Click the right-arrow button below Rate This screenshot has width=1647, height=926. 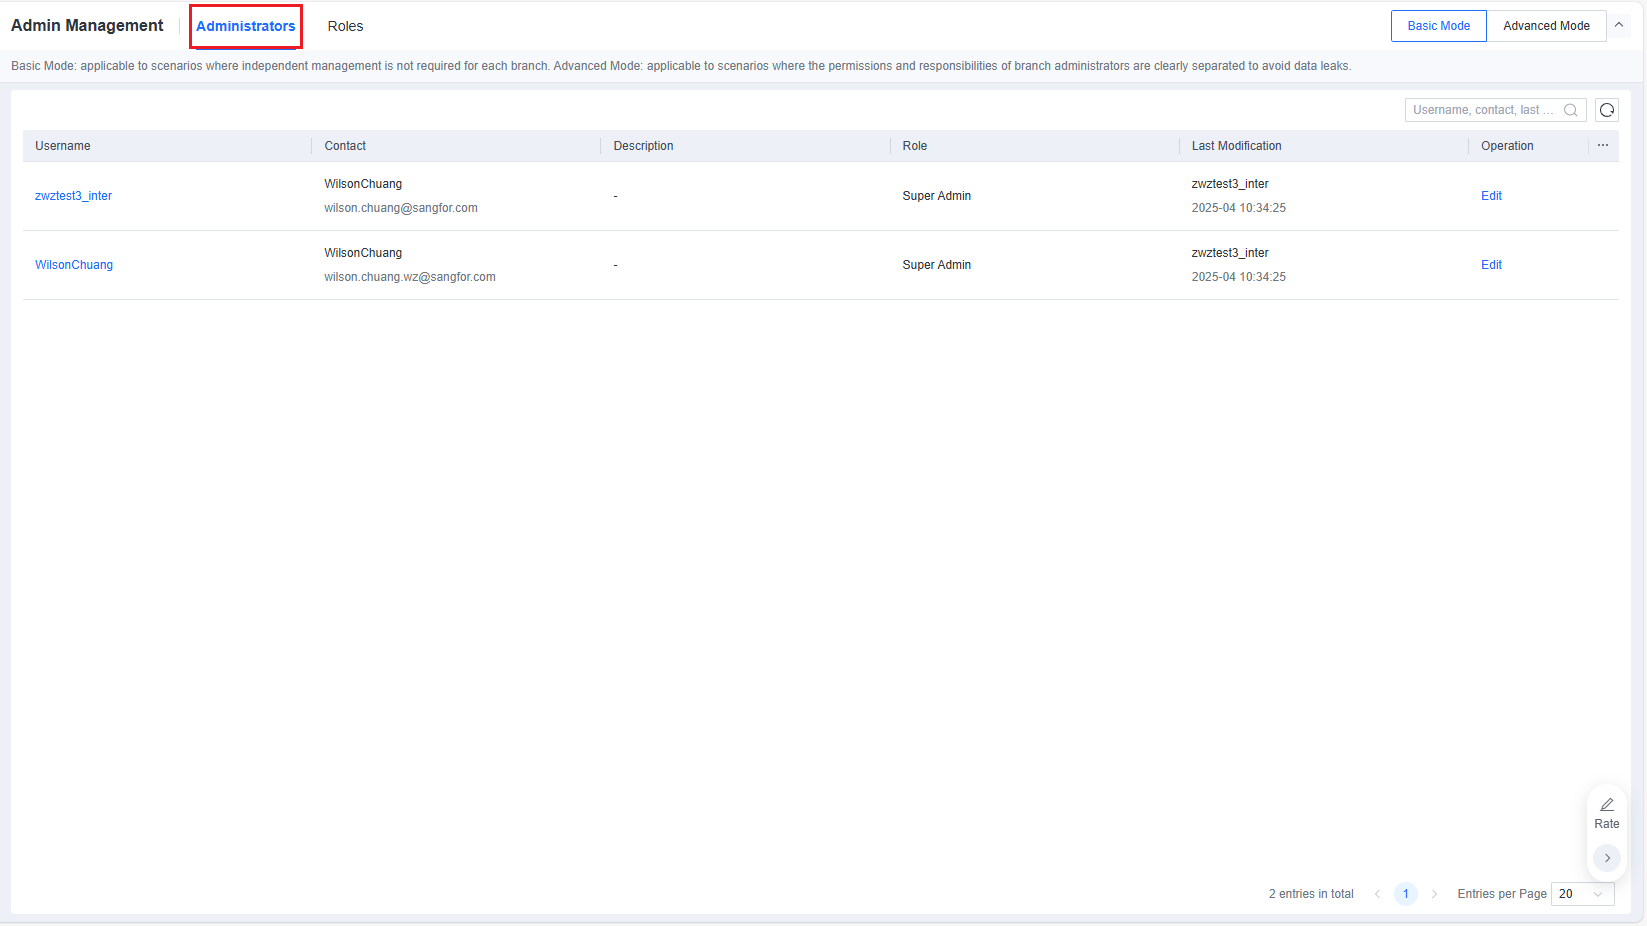pyautogui.click(x=1607, y=858)
